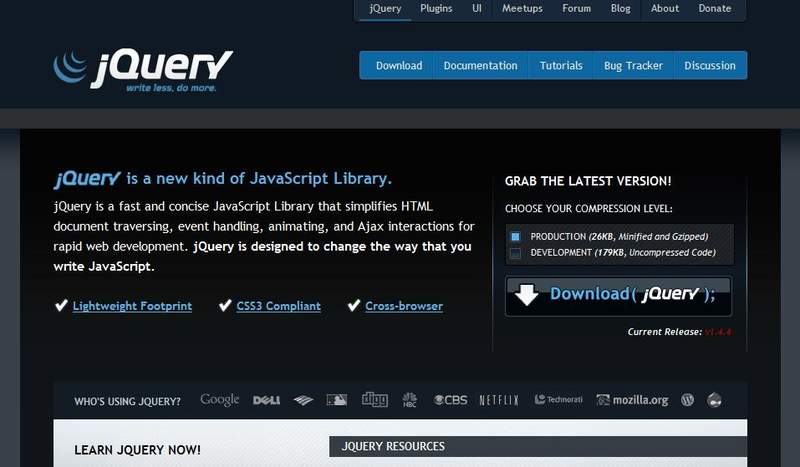
Task: Open the Plugins tab in top navigation
Action: point(436,8)
